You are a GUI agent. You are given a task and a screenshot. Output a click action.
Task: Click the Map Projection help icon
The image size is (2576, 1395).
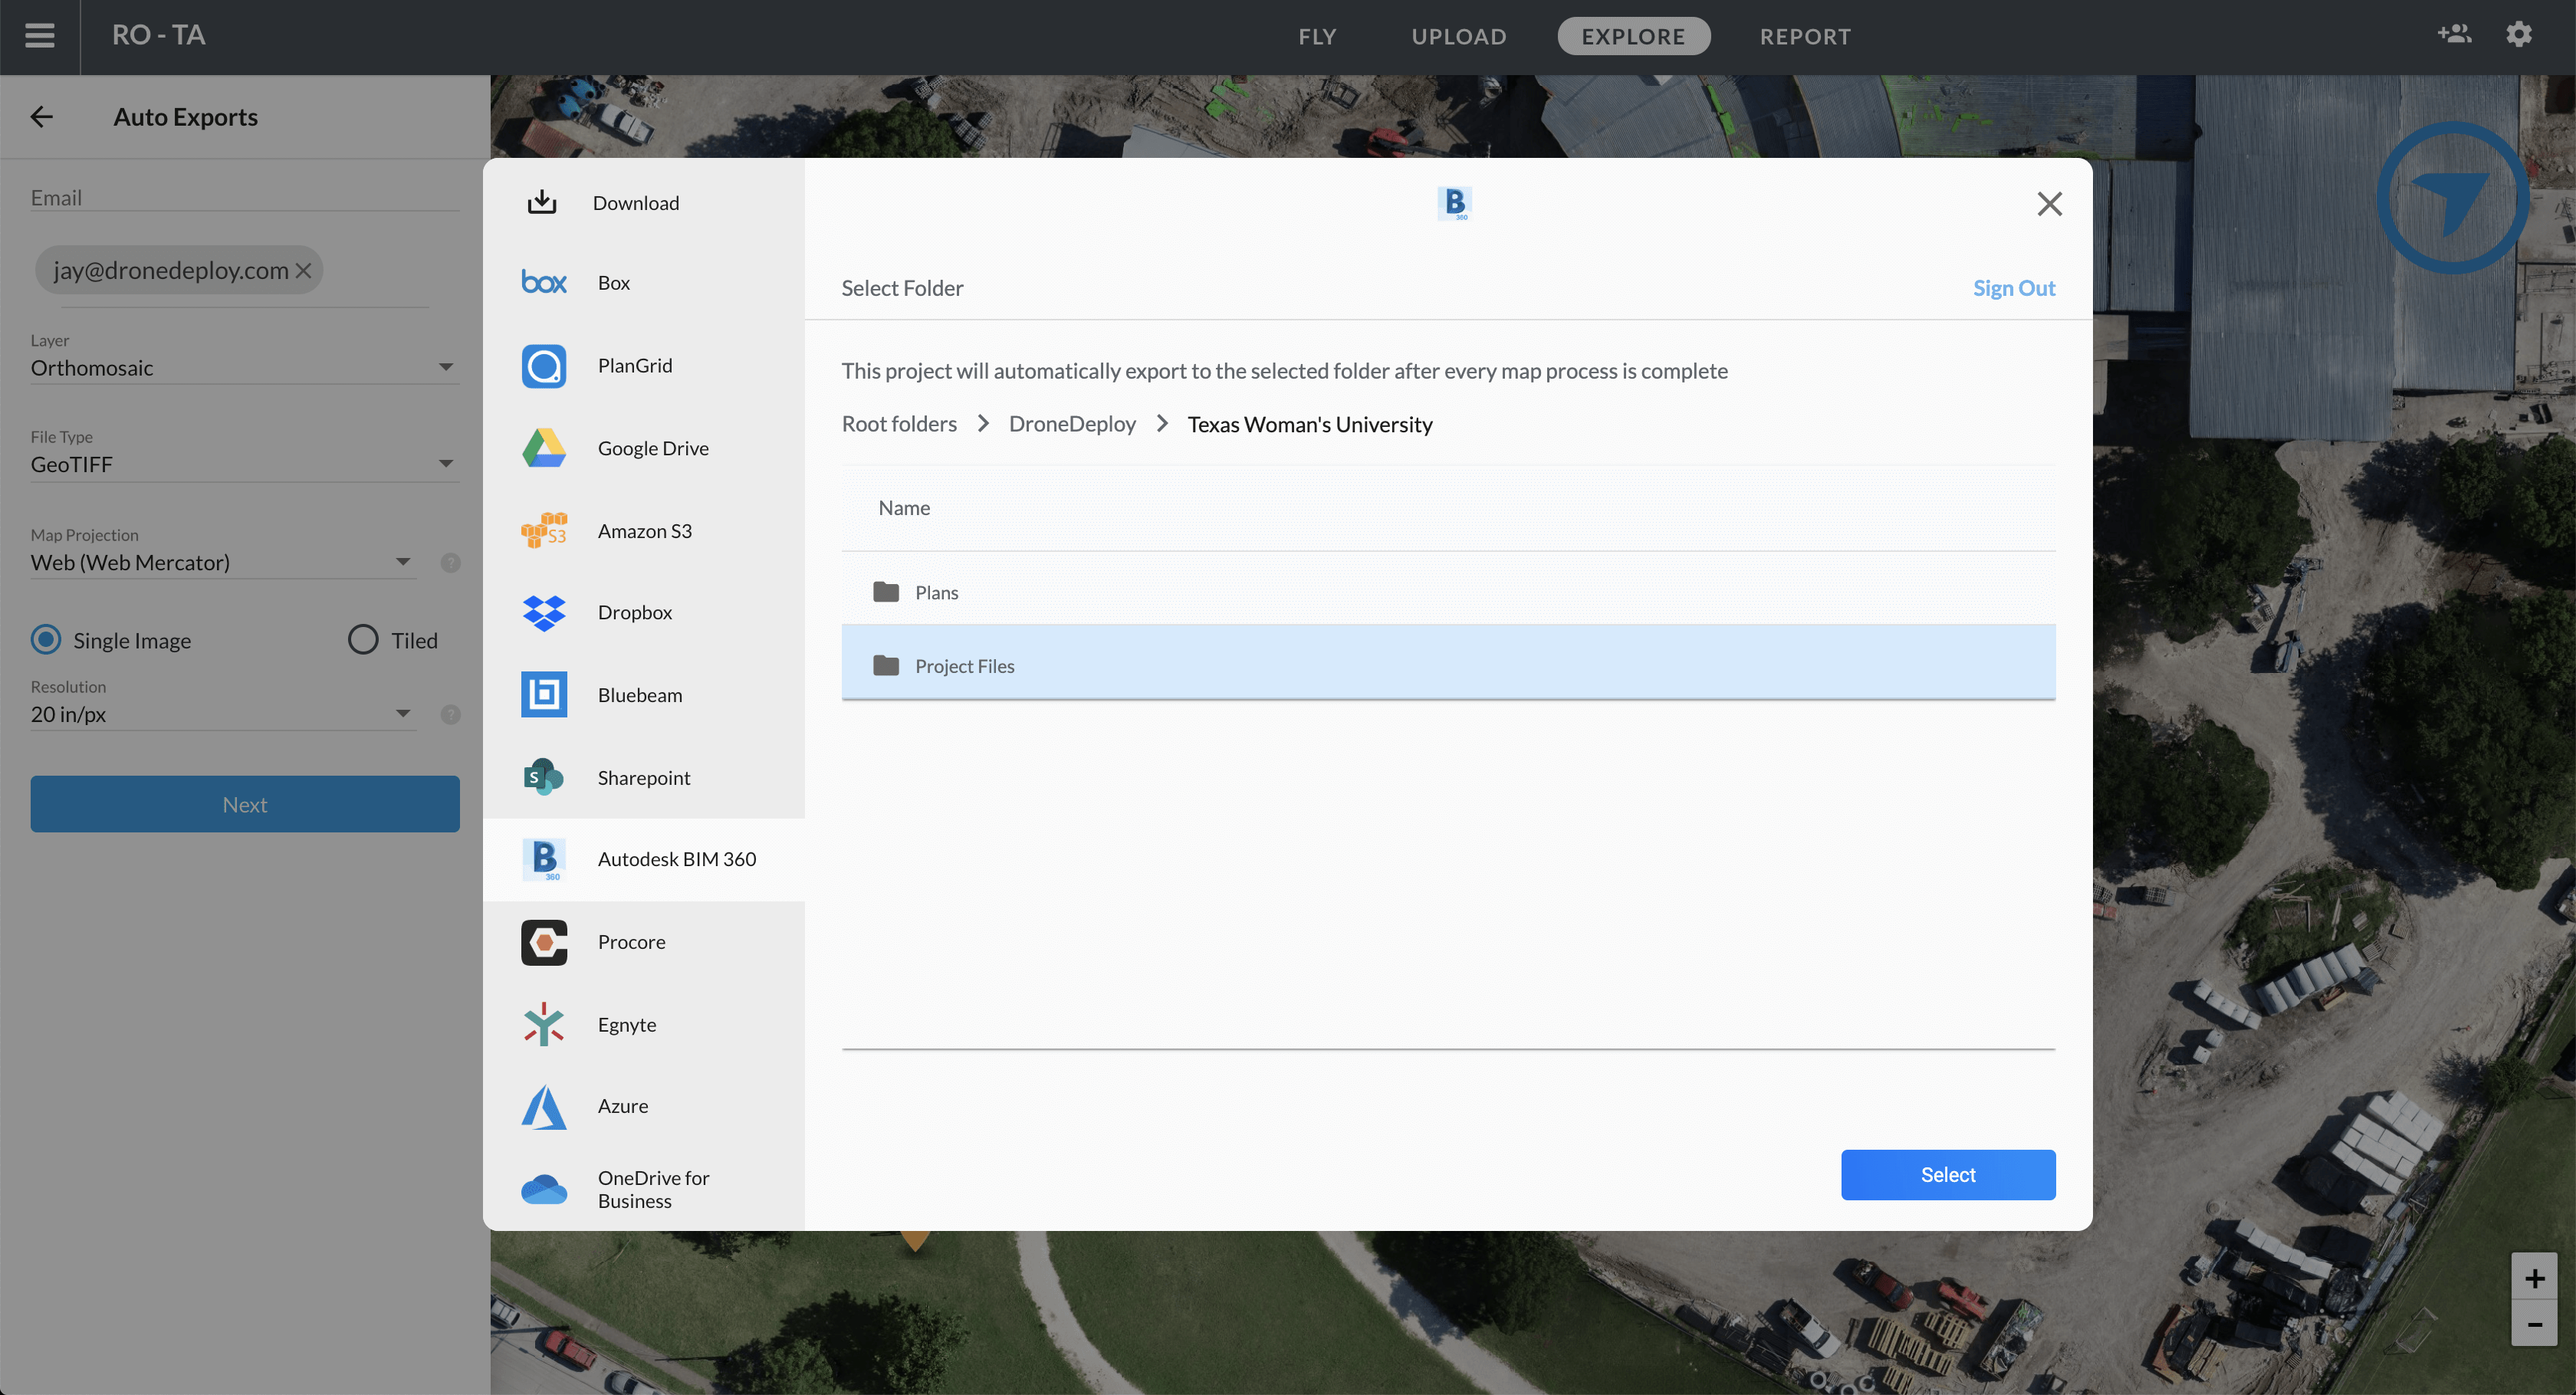tap(451, 563)
